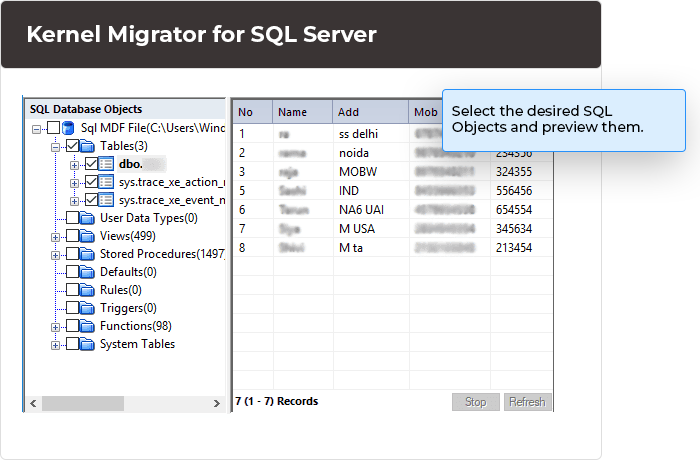The height and width of the screenshot is (460, 700).
Task: Check the Functions(98) checkbox
Action: click(x=72, y=326)
